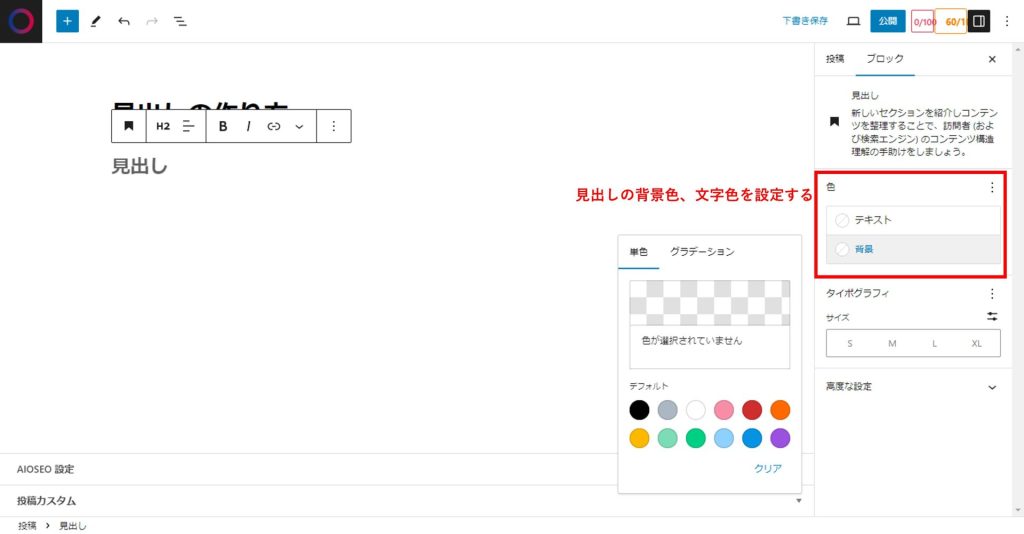Switch to the グラデーション tab
1024x534 pixels.
click(702, 252)
